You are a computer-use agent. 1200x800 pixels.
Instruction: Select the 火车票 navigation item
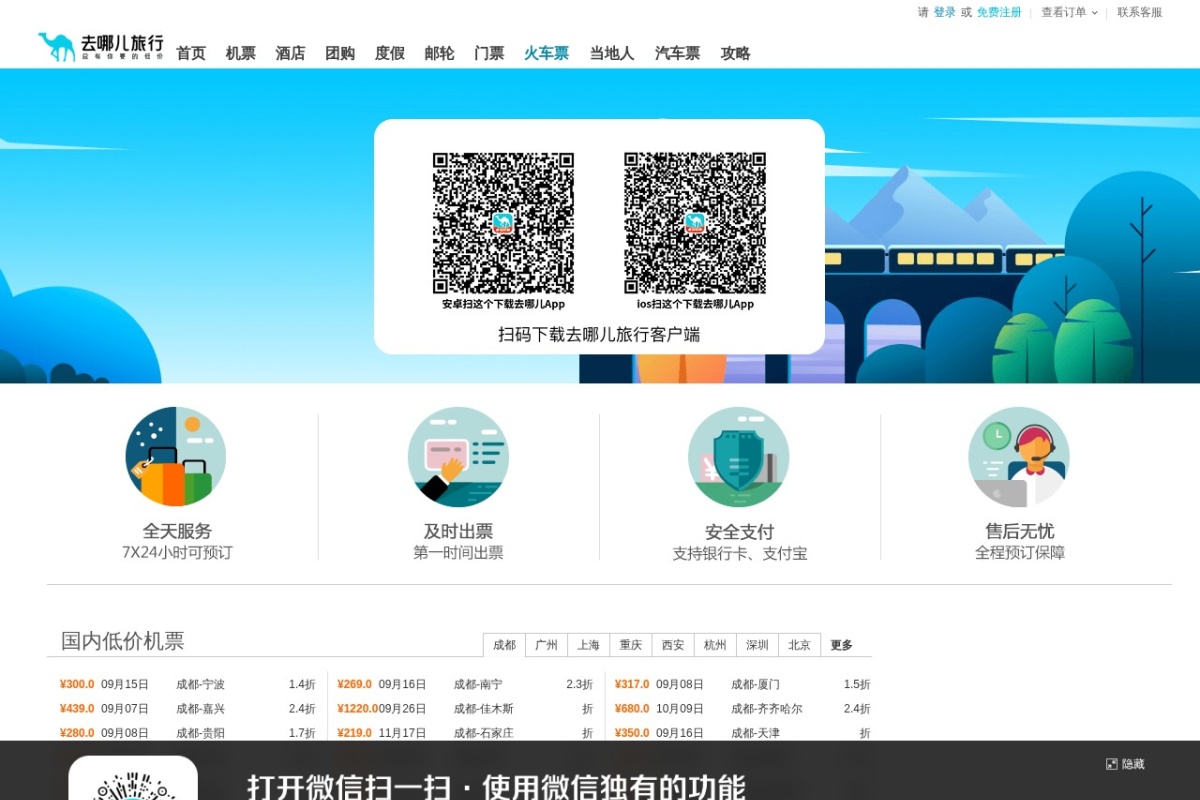547,53
